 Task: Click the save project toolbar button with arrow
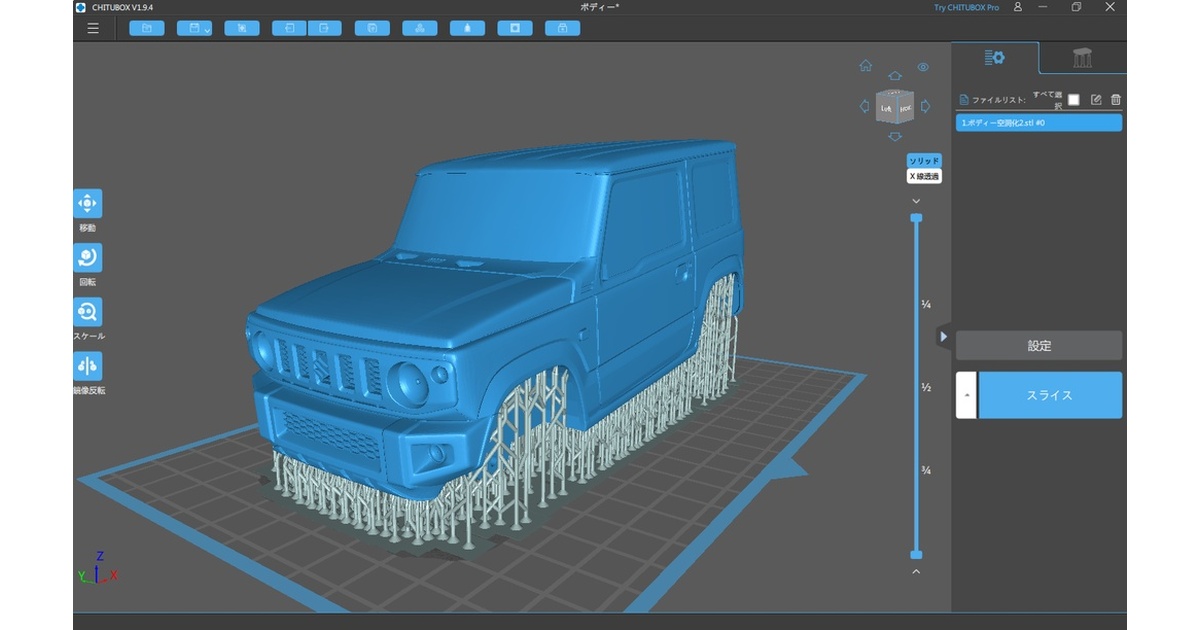(194, 28)
